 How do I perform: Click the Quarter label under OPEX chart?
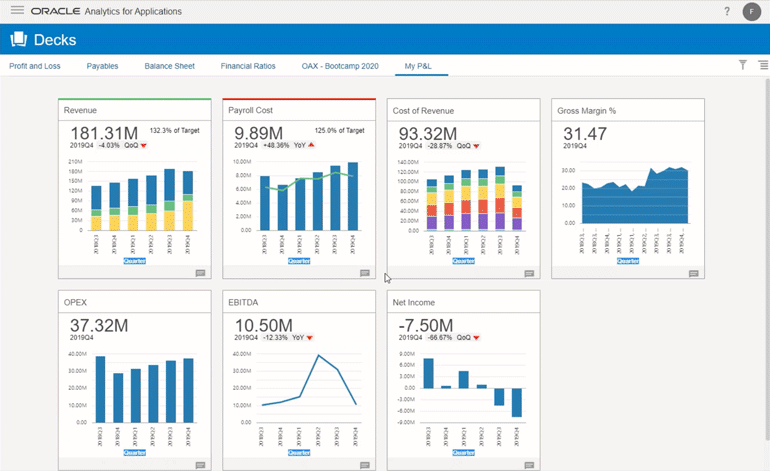tap(135, 452)
